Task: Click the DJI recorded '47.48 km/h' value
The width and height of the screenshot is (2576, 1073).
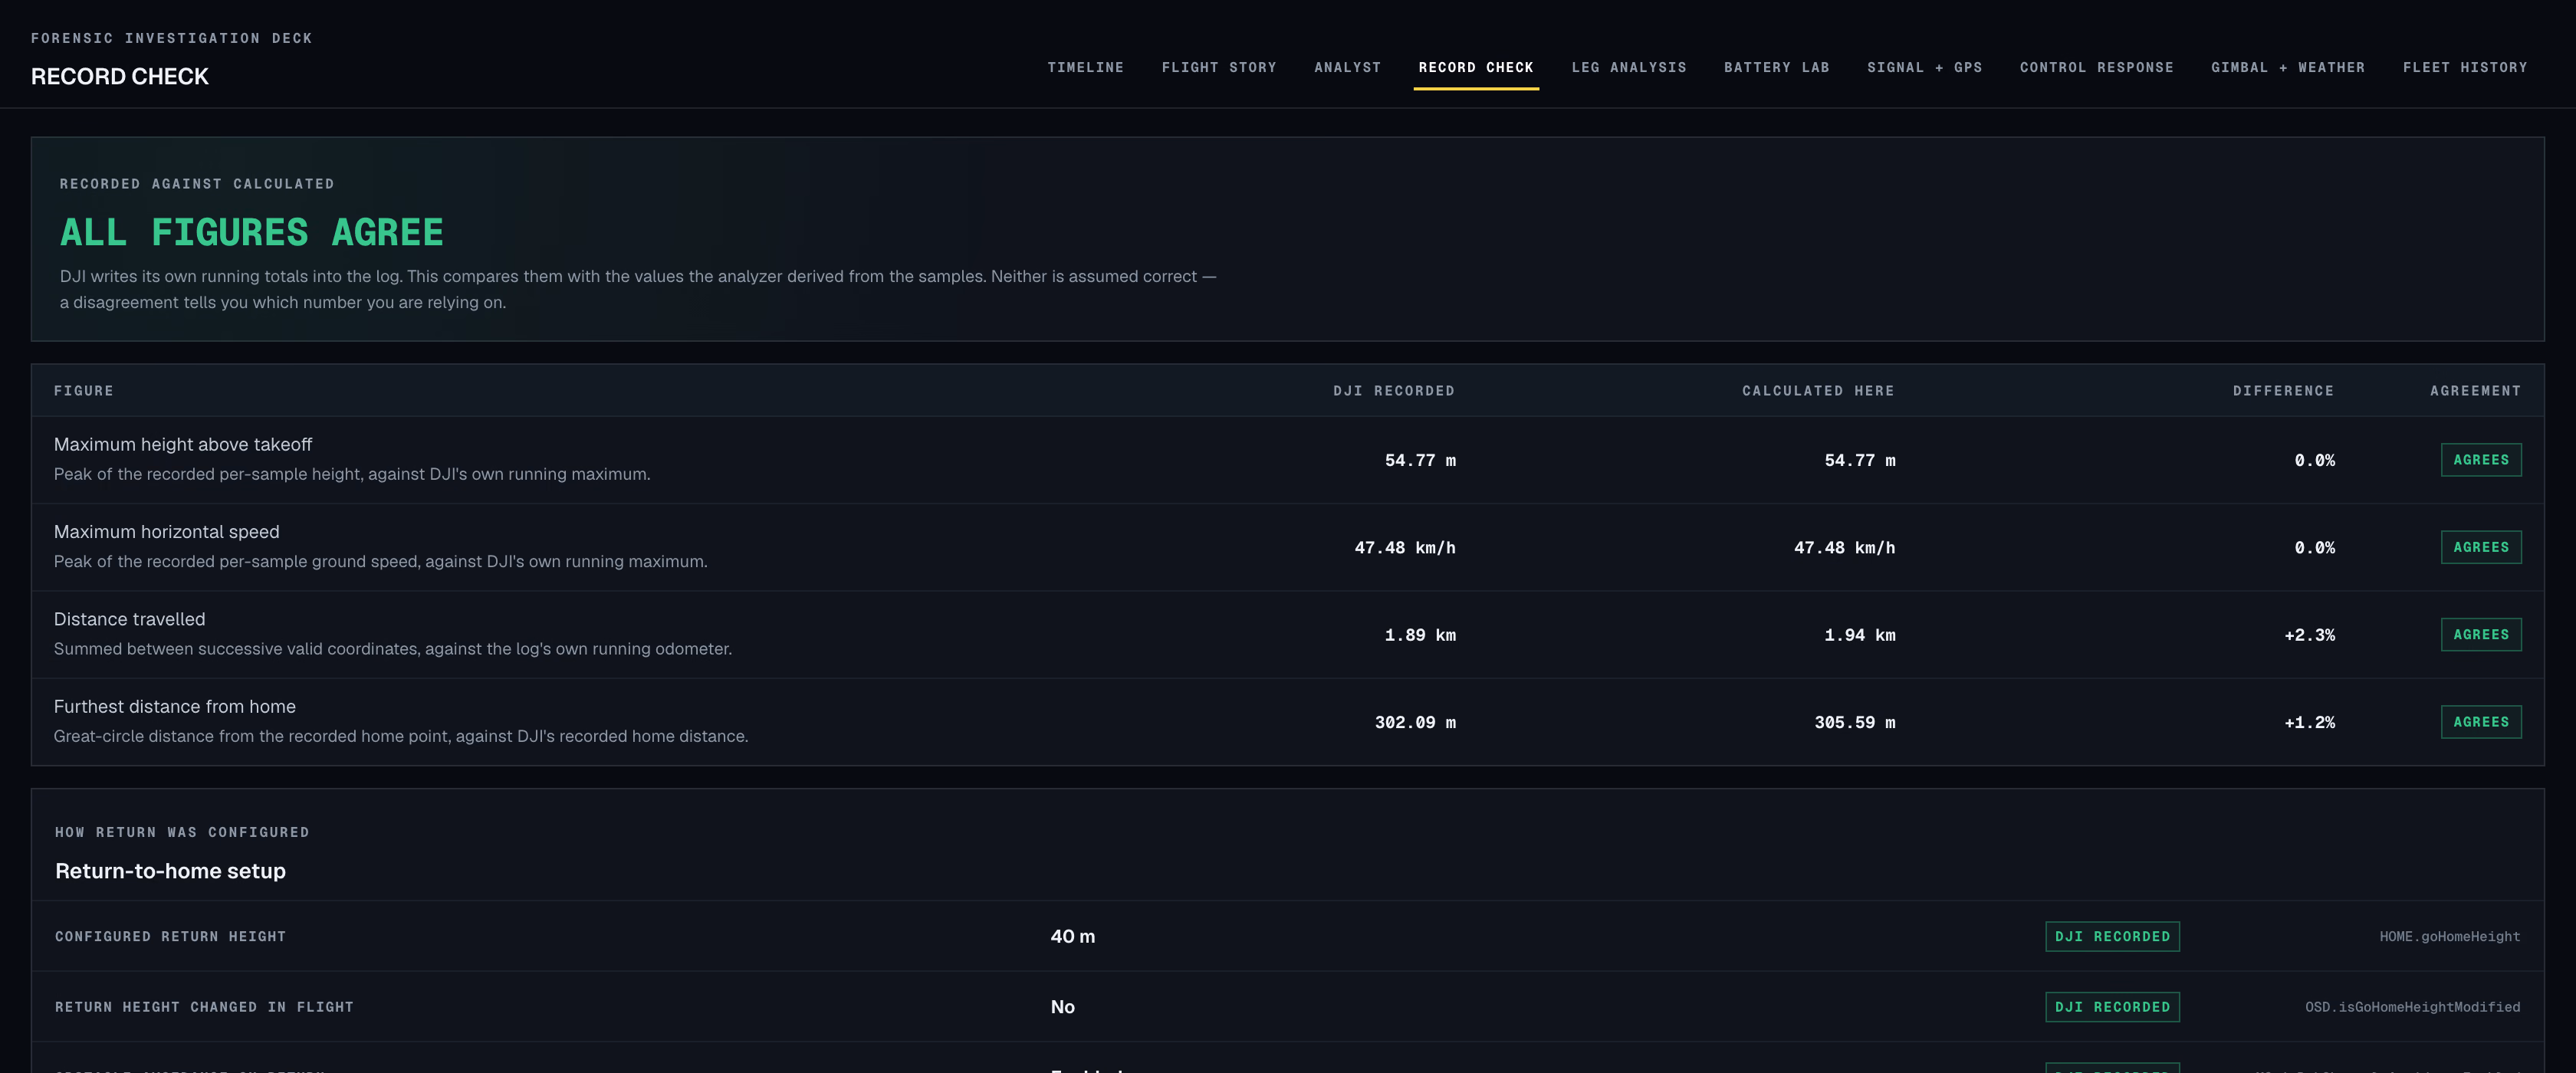Action: [1405, 548]
